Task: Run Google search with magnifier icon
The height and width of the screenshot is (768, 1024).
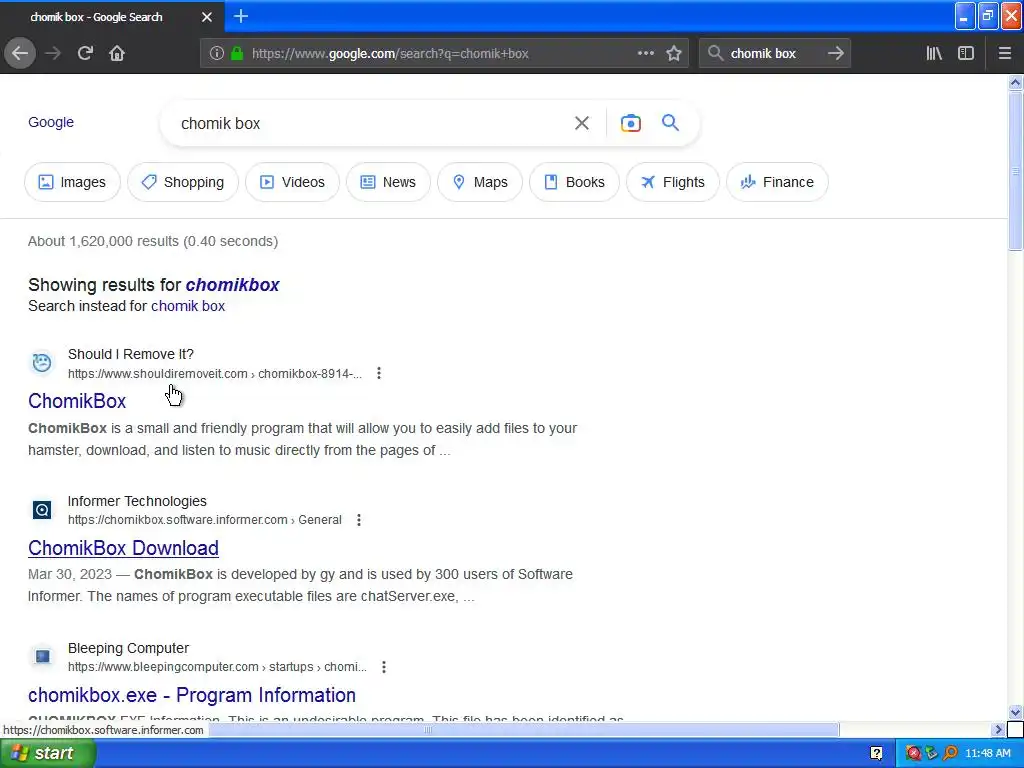Action: pos(670,123)
